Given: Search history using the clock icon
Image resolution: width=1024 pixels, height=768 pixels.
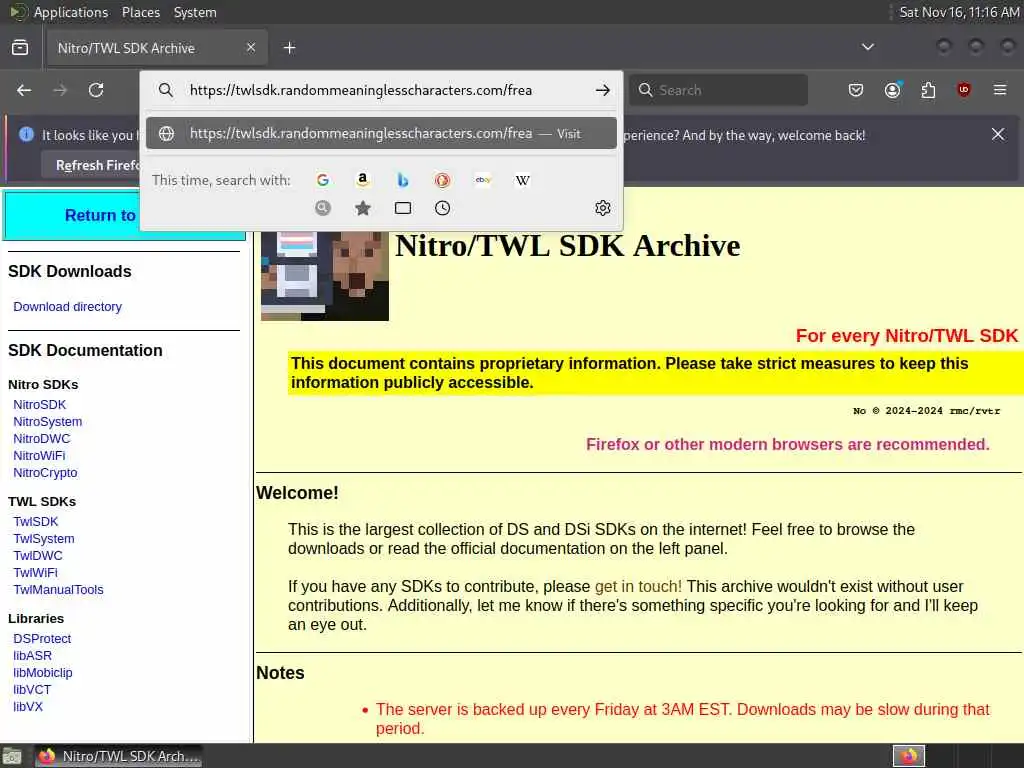Looking at the screenshot, I should [442, 208].
